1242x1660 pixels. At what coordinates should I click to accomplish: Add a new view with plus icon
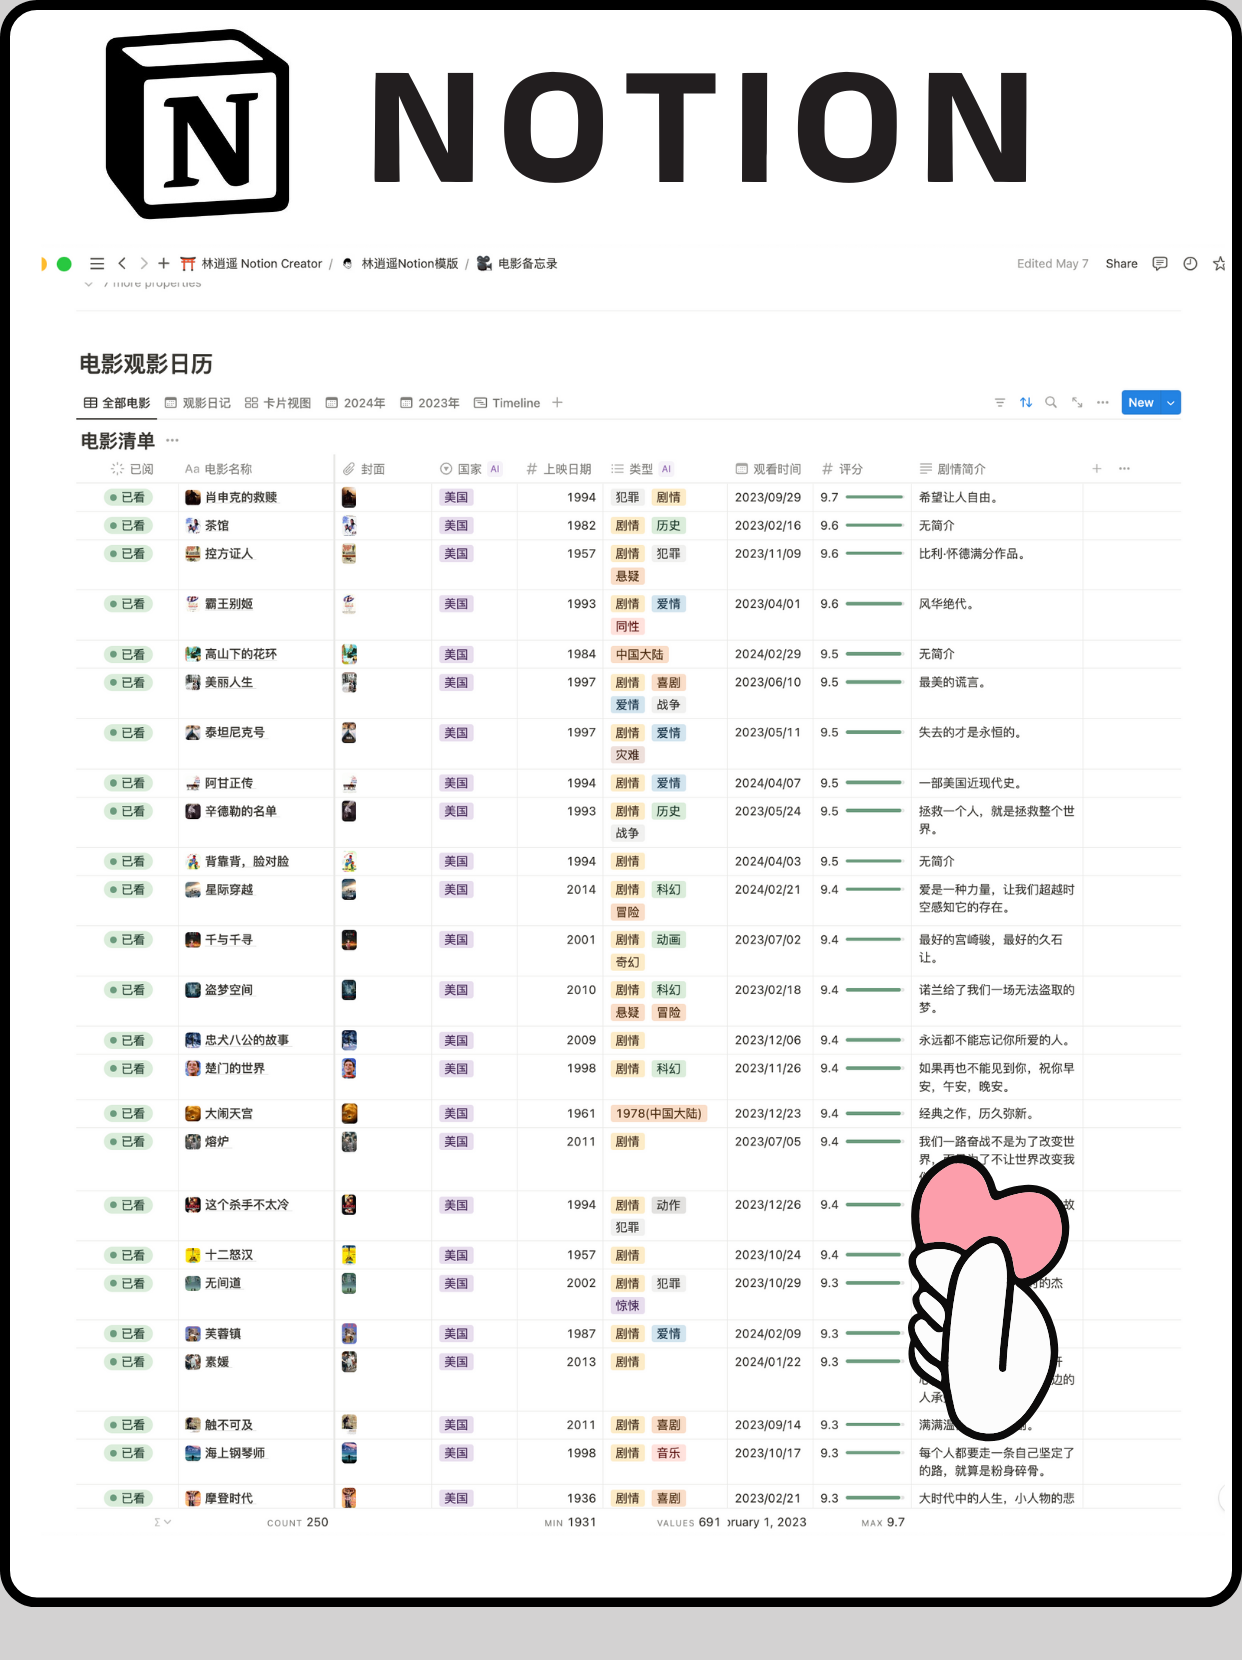click(558, 403)
